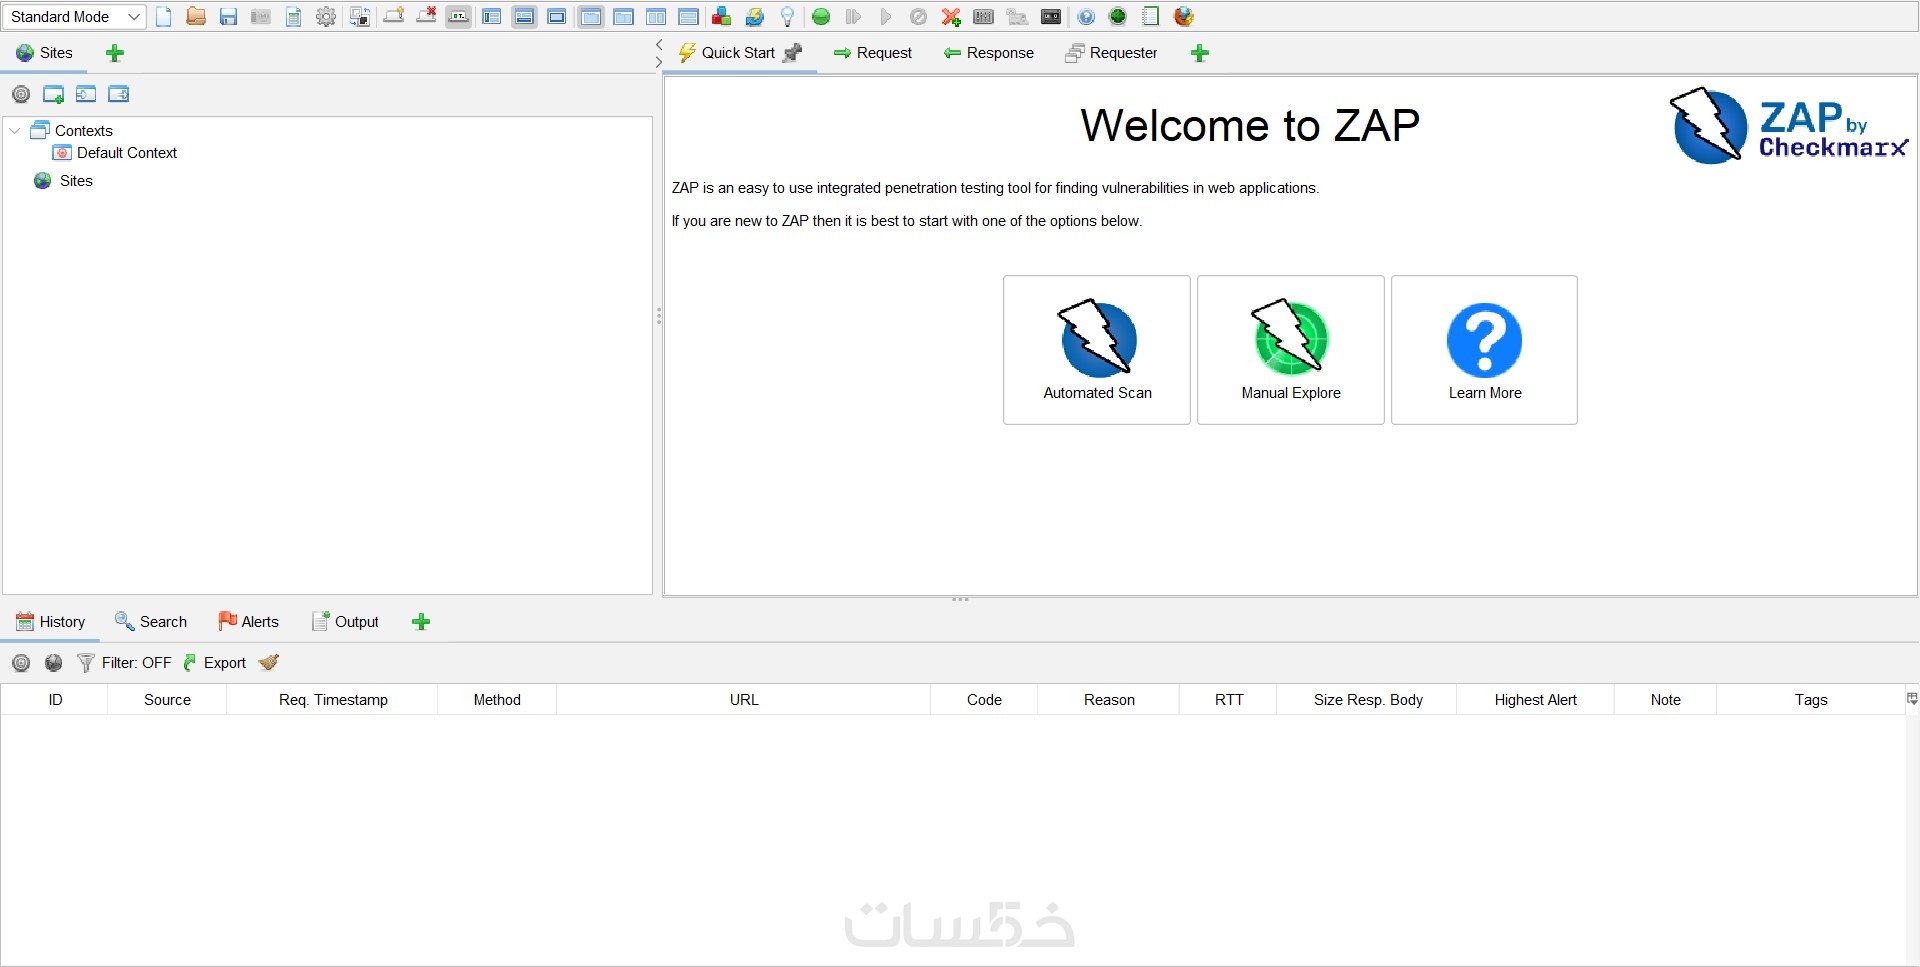Click the disabled step icon in toolbar
1920x967 pixels.
click(x=853, y=17)
